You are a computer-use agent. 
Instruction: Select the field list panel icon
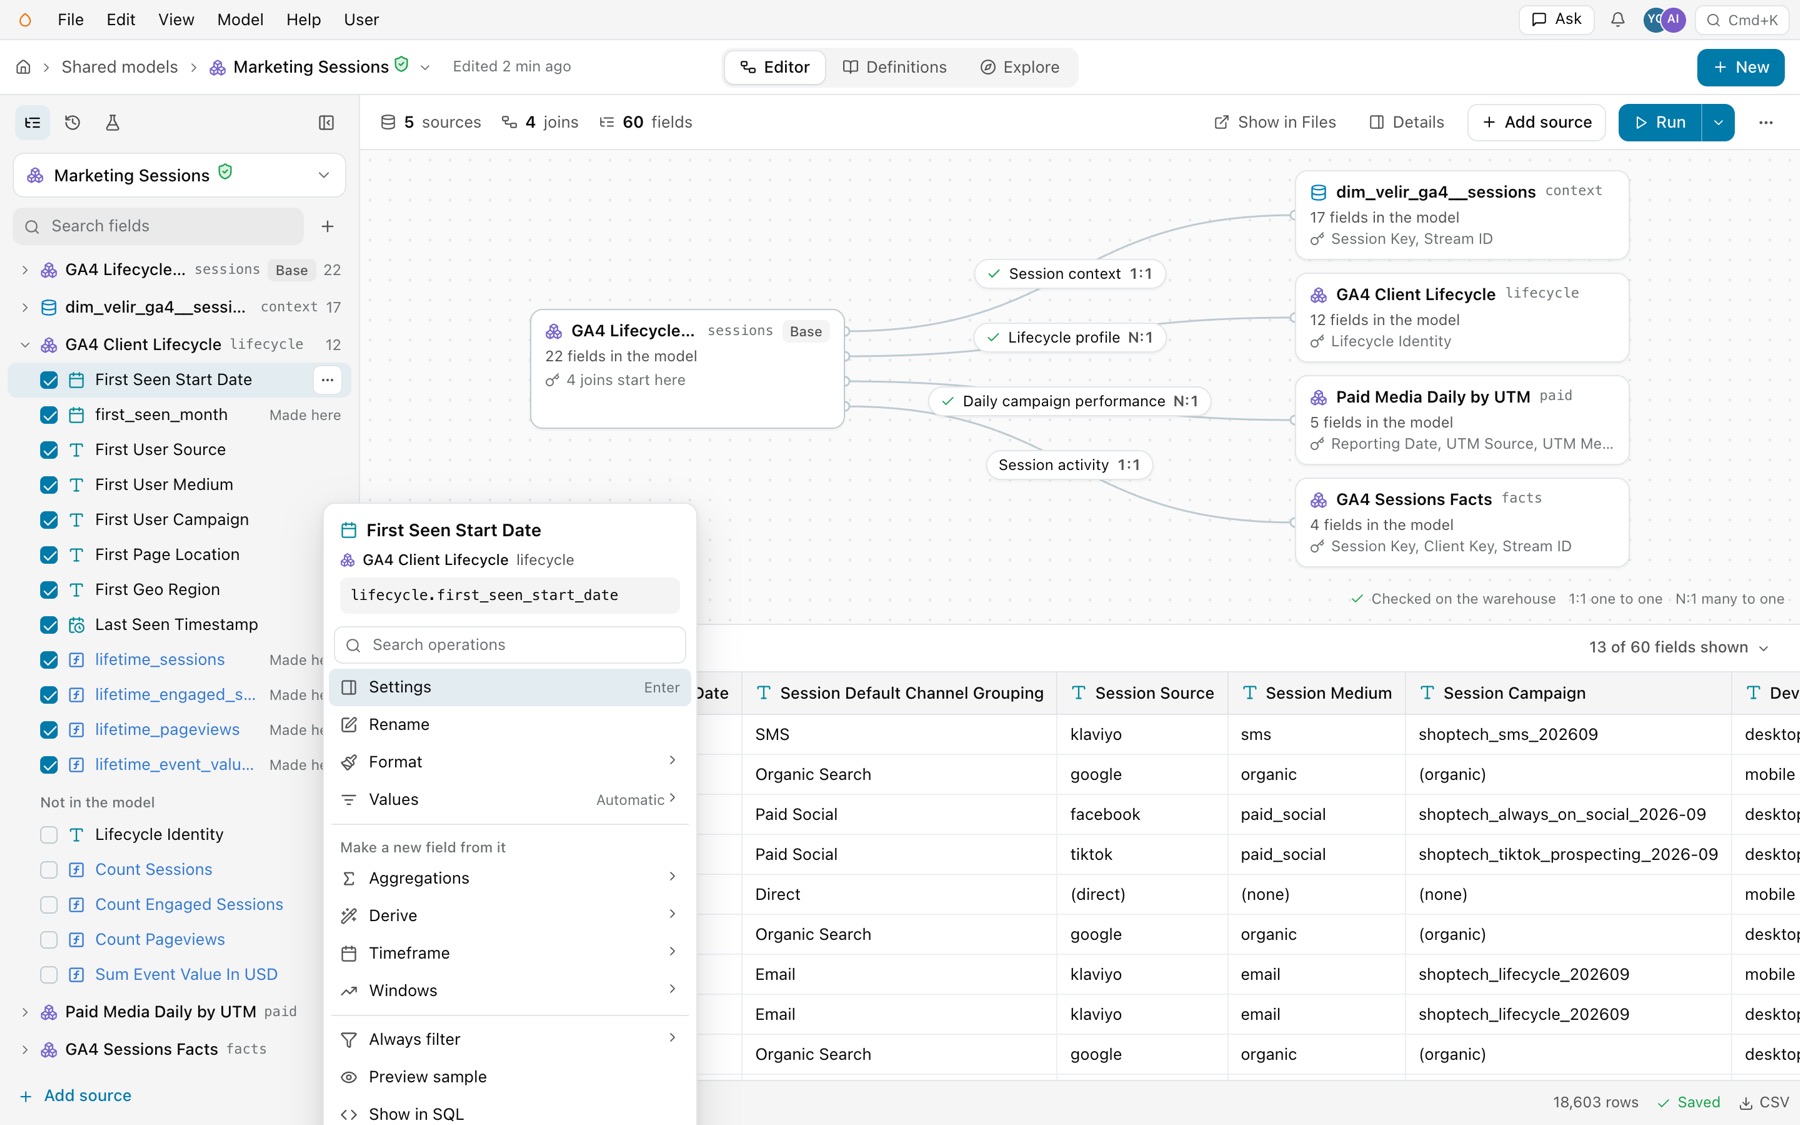pyautogui.click(x=33, y=122)
